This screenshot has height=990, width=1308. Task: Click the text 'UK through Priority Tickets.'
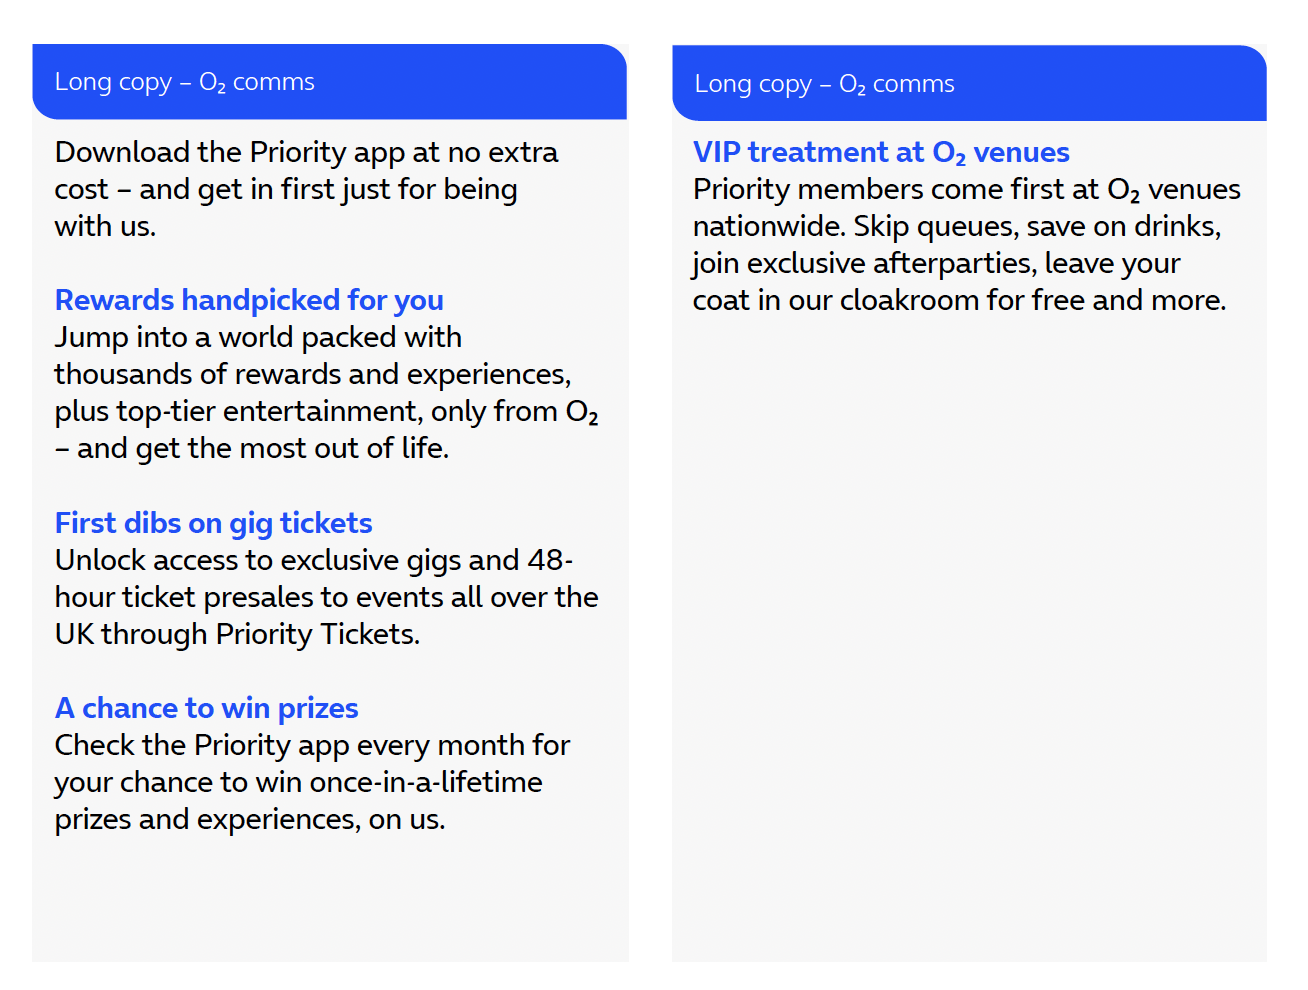(x=237, y=634)
